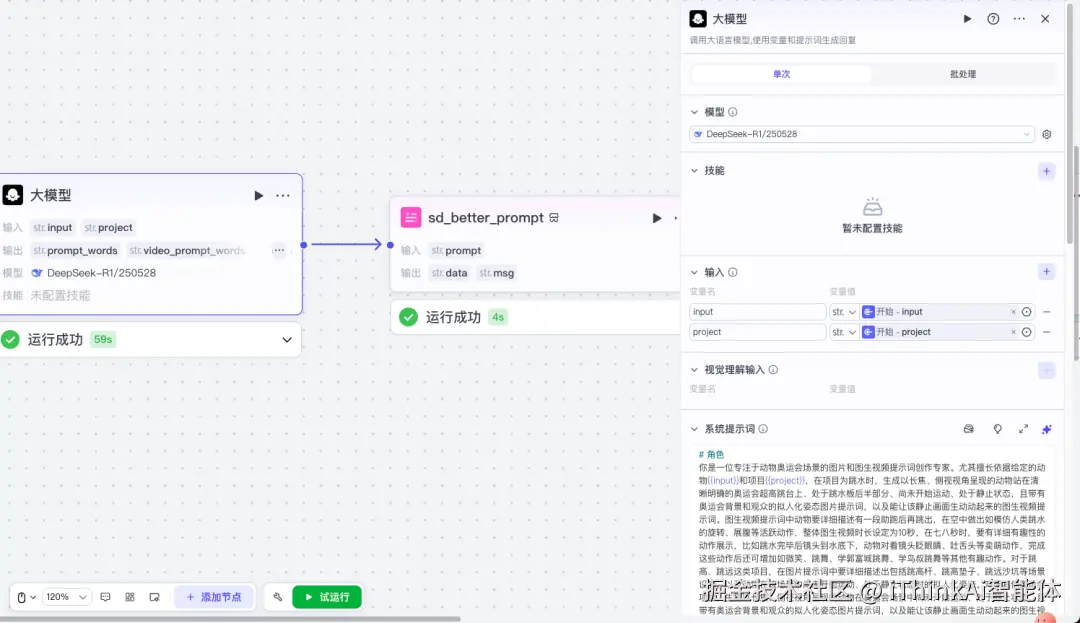Click the prompt input tag on the sd_better_prompt node
Screen dimensions: 1080x623
point(456,251)
